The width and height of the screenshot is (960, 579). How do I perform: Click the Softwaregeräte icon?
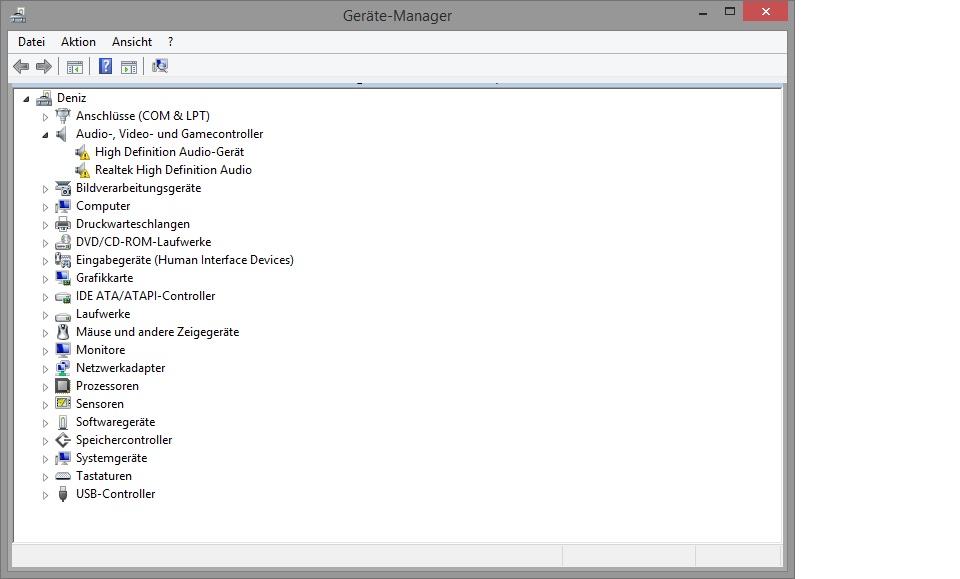[x=62, y=422]
